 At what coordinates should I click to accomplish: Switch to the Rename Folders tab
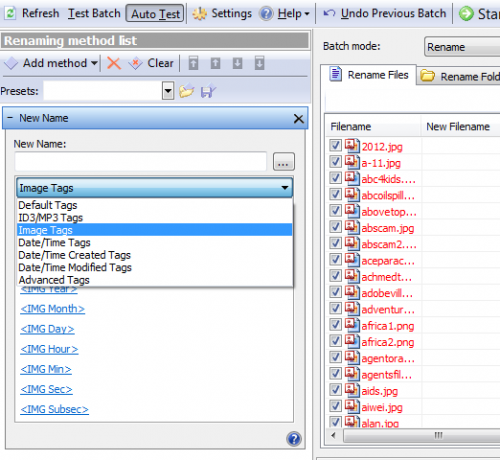[x=459, y=76]
